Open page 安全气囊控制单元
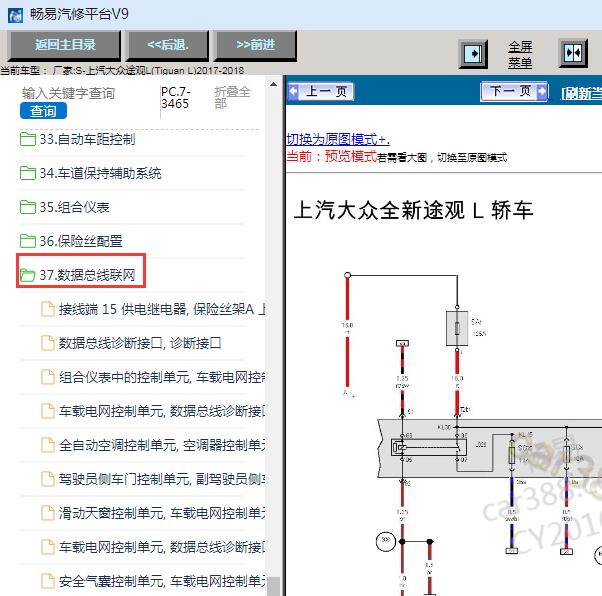 pos(162,581)
